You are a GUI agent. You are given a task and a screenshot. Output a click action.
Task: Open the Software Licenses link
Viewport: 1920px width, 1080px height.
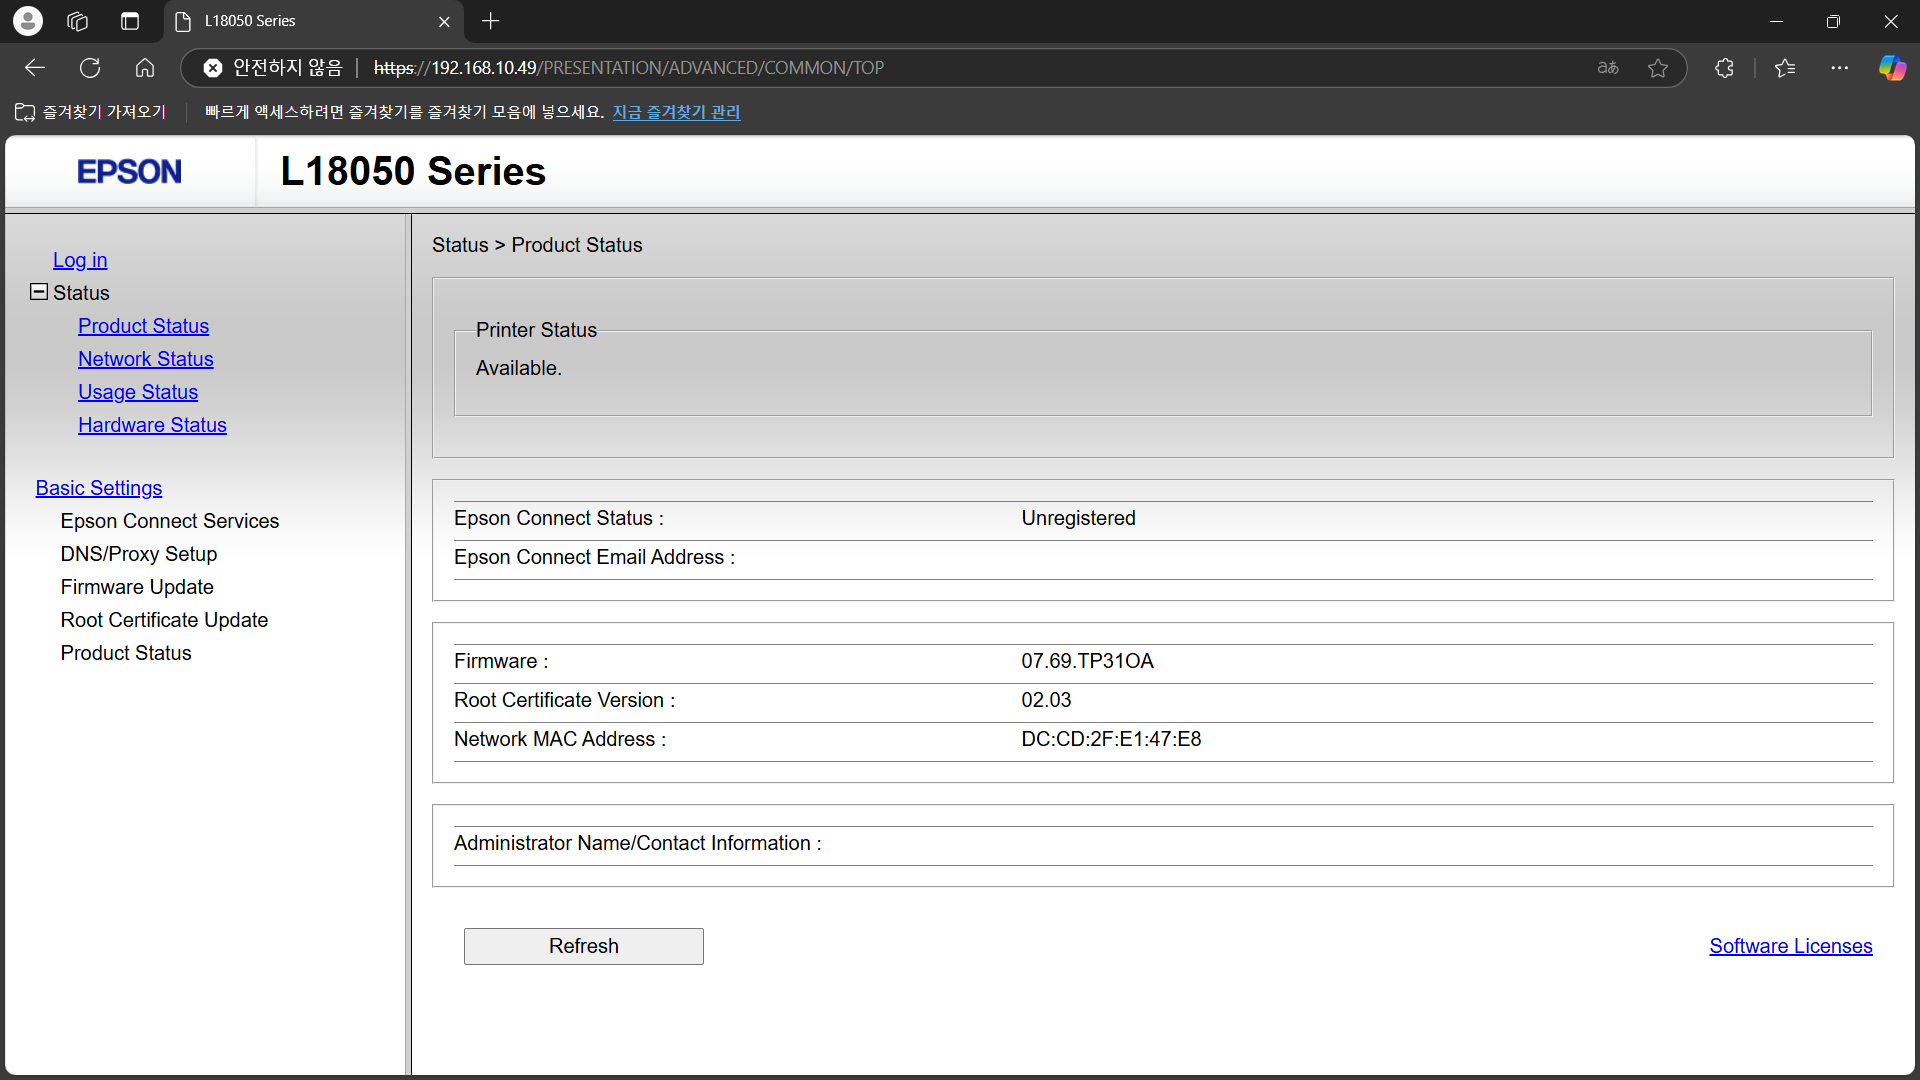coord(1791,946)
